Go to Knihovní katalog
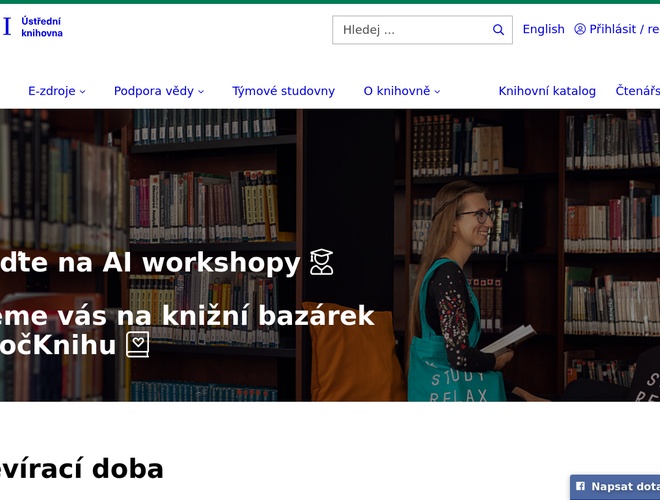The height and width of the screenshot is (500, 660). click(547, 91)
